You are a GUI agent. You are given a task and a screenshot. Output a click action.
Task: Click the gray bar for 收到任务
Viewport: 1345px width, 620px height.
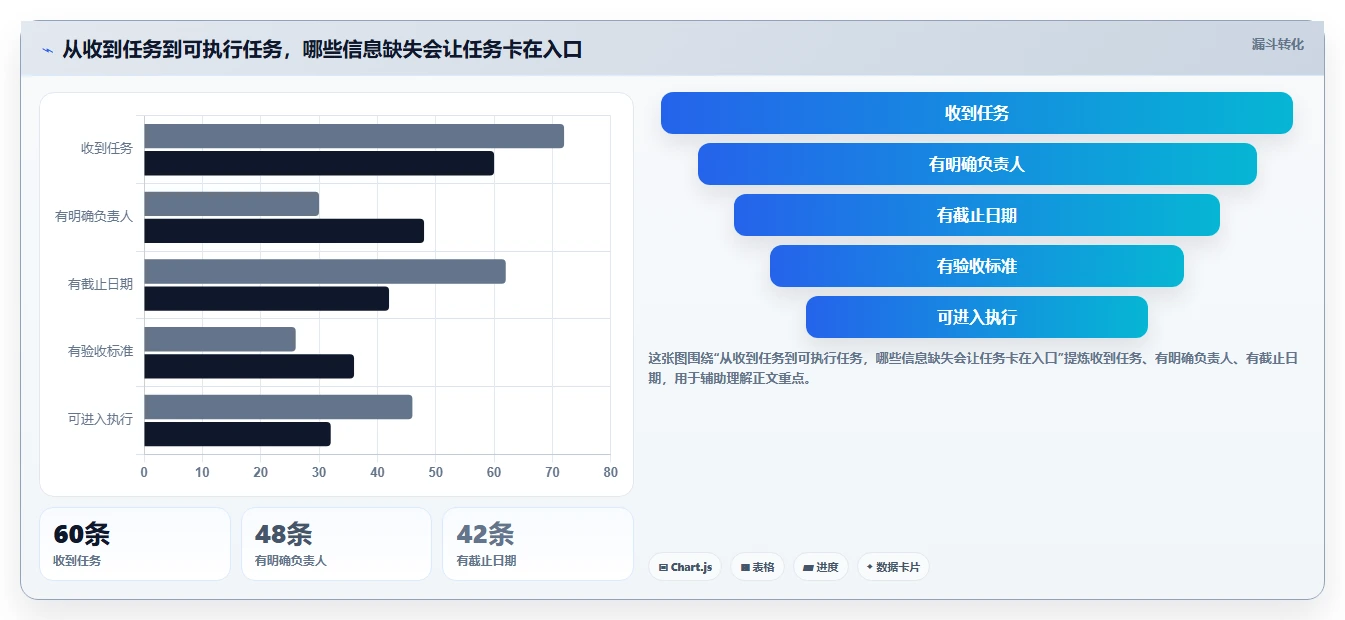click(354, 136)
